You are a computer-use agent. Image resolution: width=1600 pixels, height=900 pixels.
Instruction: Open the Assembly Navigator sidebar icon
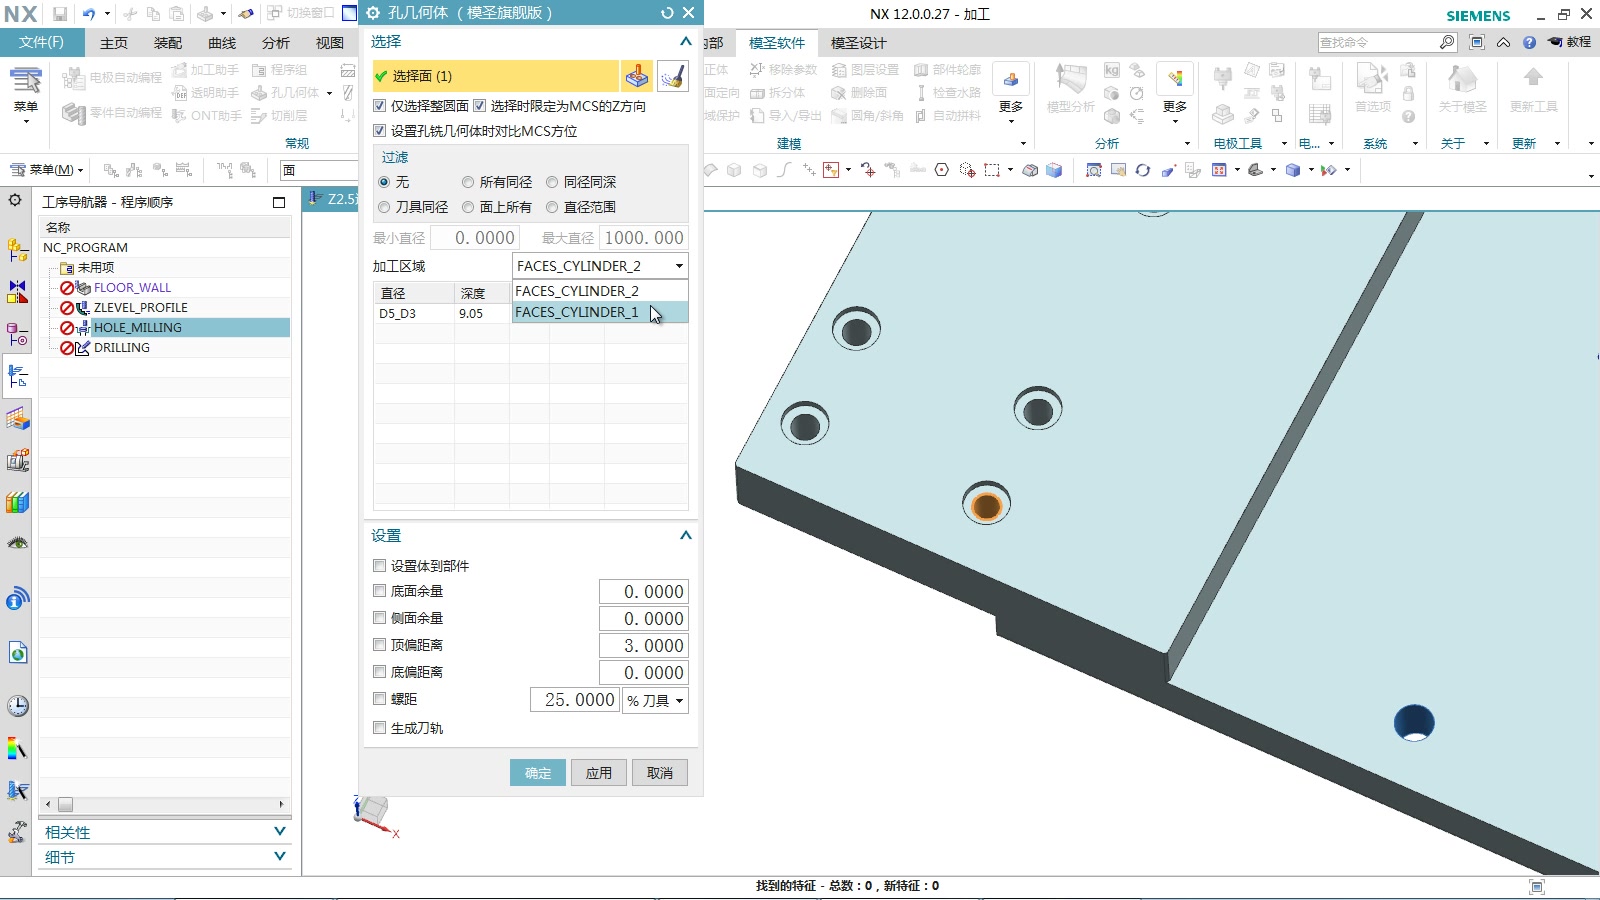17,250
